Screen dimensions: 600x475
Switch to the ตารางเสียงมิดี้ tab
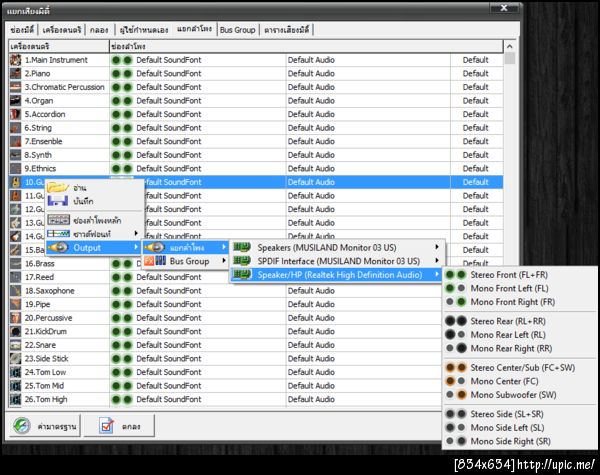(286, 30)
